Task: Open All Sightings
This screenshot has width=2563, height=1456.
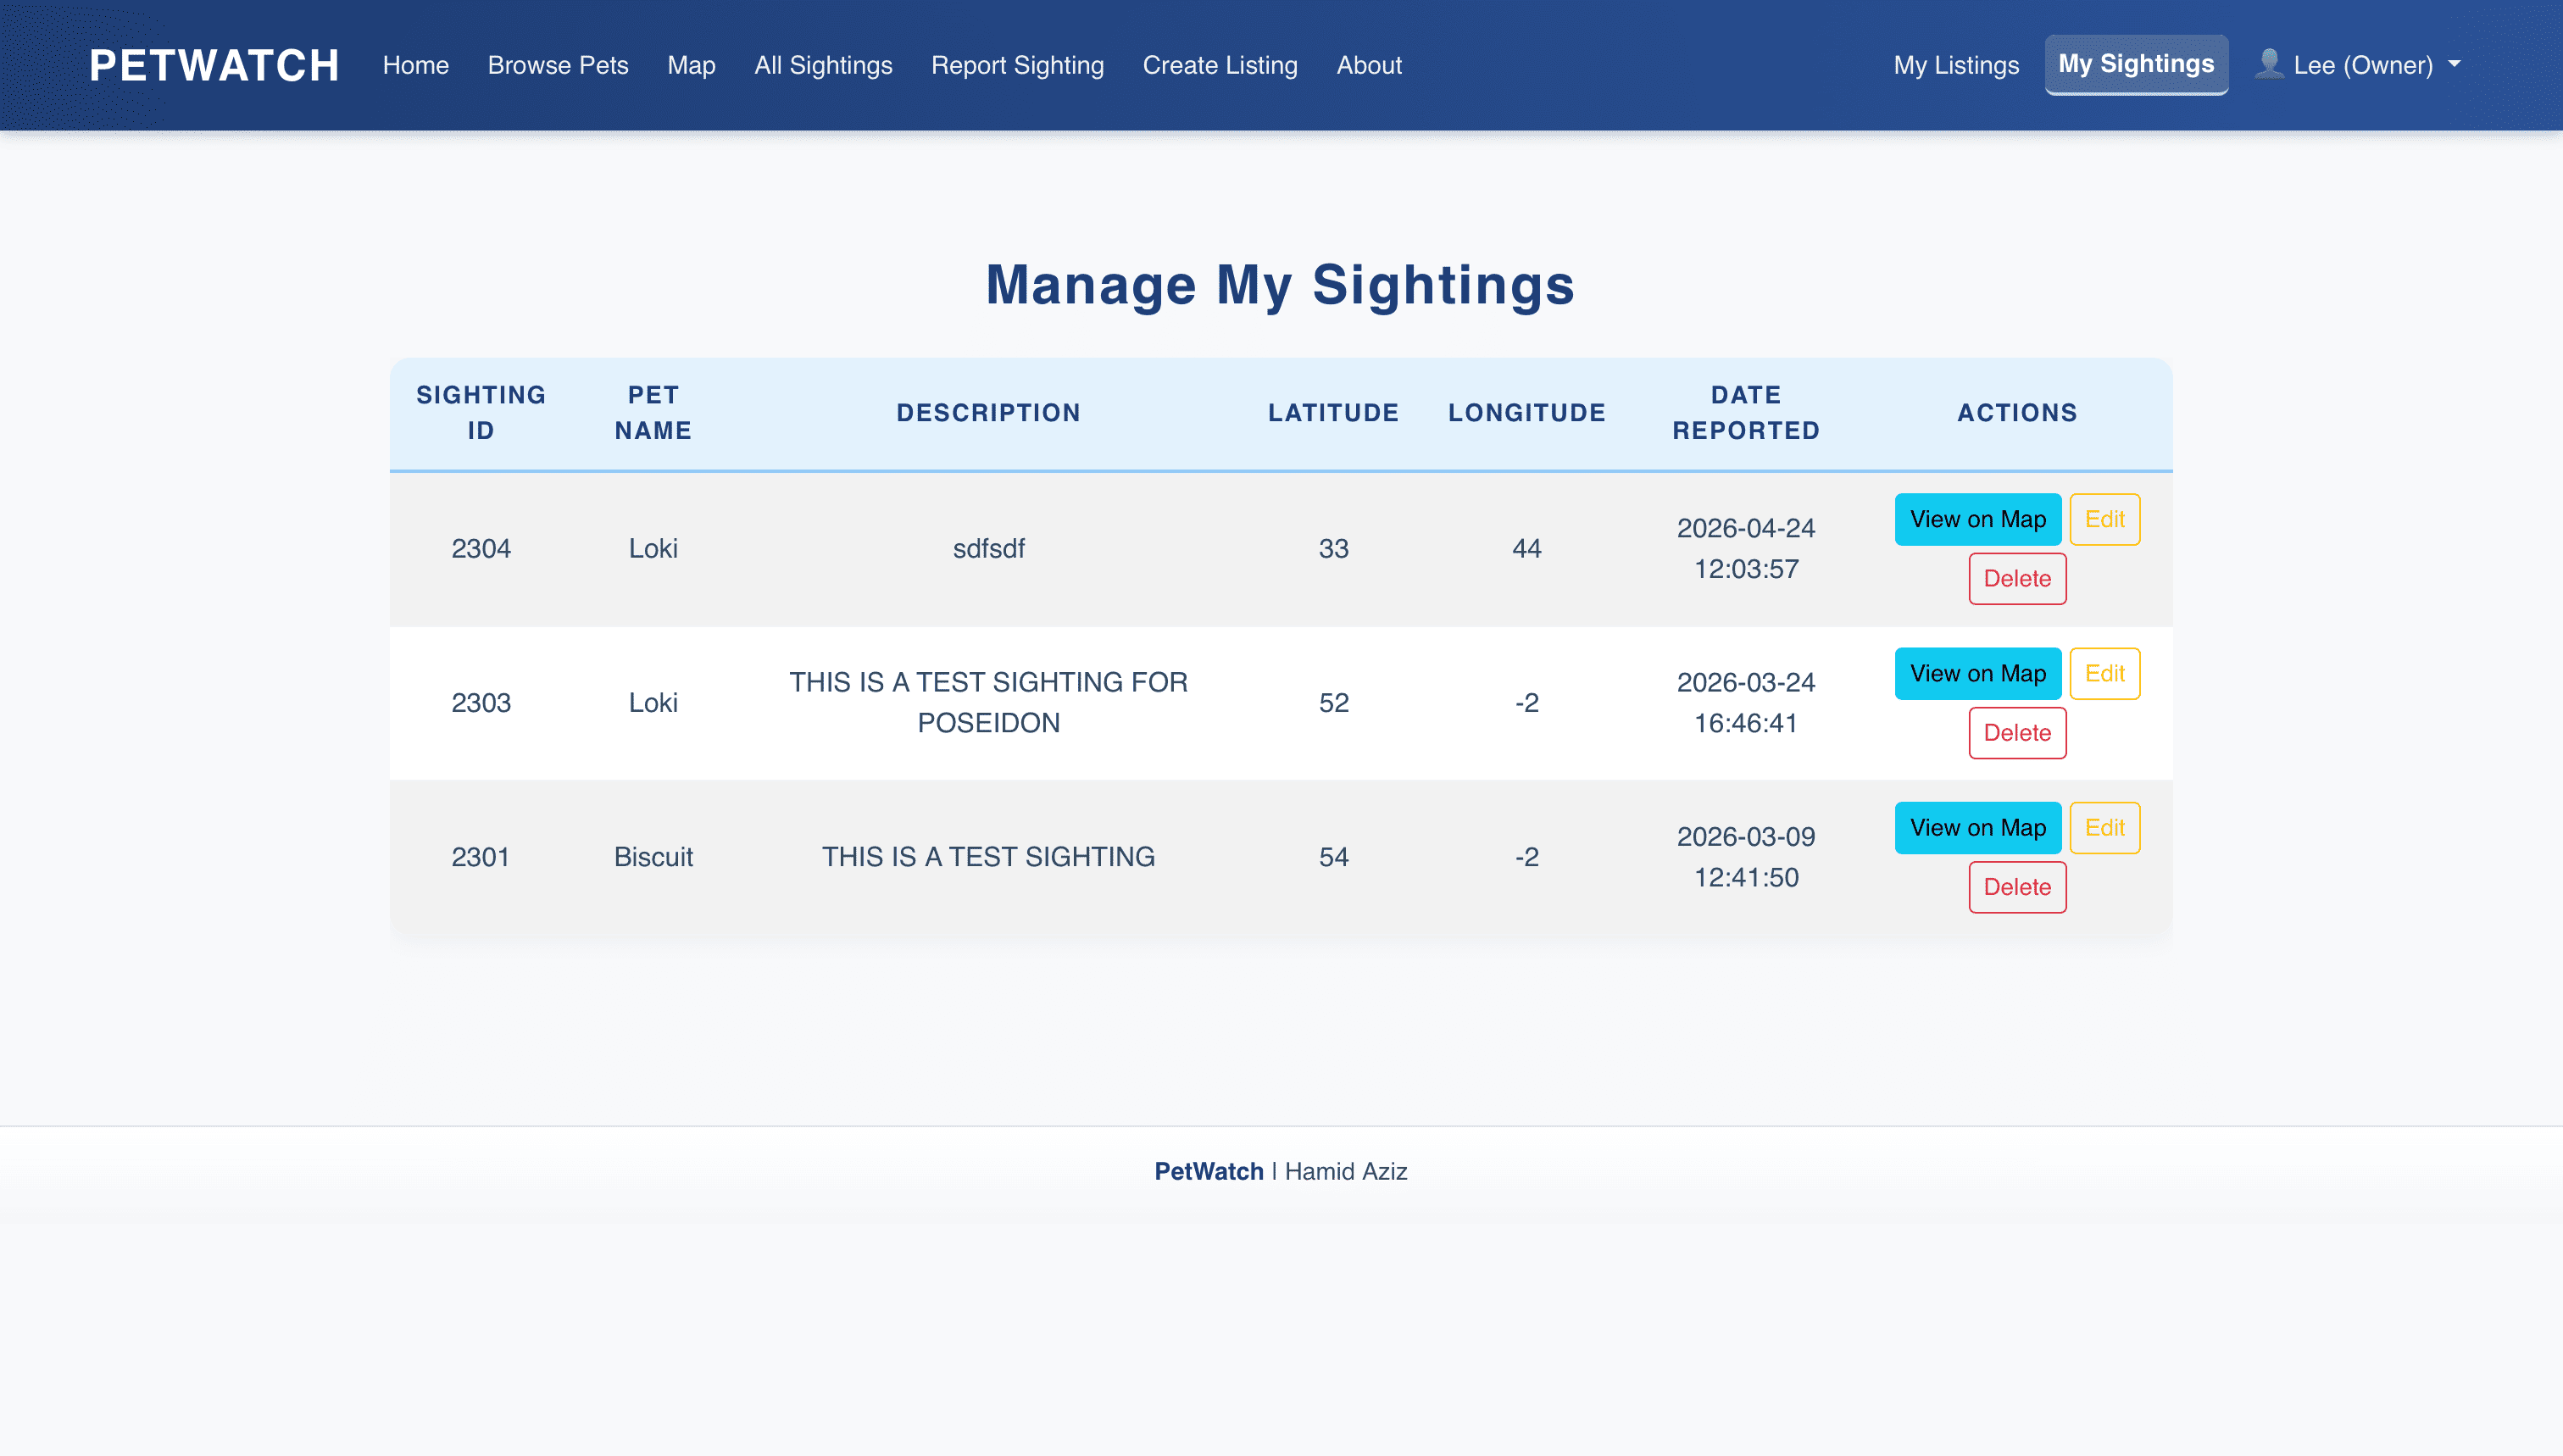Action: (823, 65)
